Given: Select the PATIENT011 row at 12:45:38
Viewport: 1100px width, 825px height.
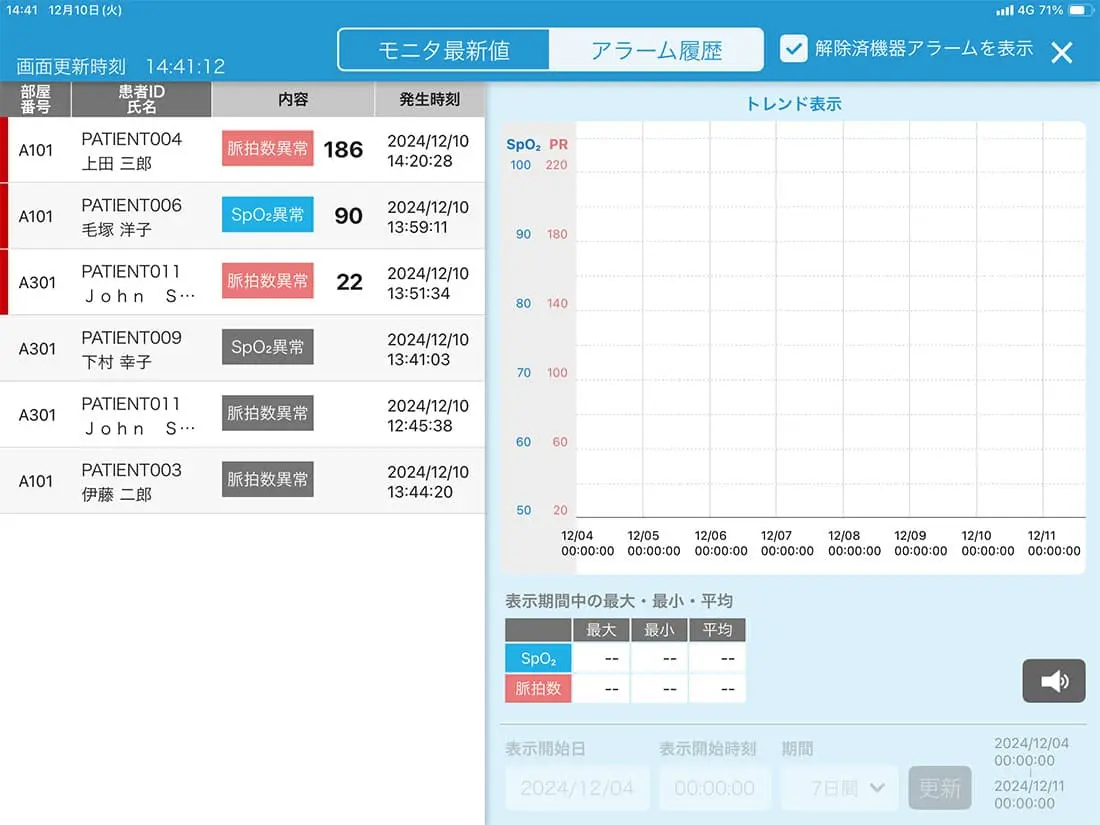Looking at the screenshot, I should click(x=242, y=414).
